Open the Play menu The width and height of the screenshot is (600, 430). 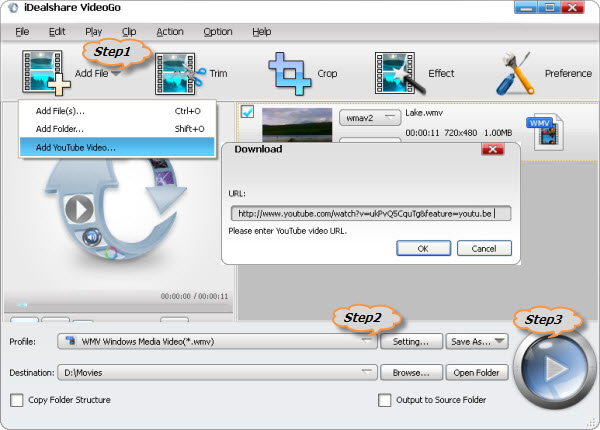pyautogui.click(x=93, y=32)
